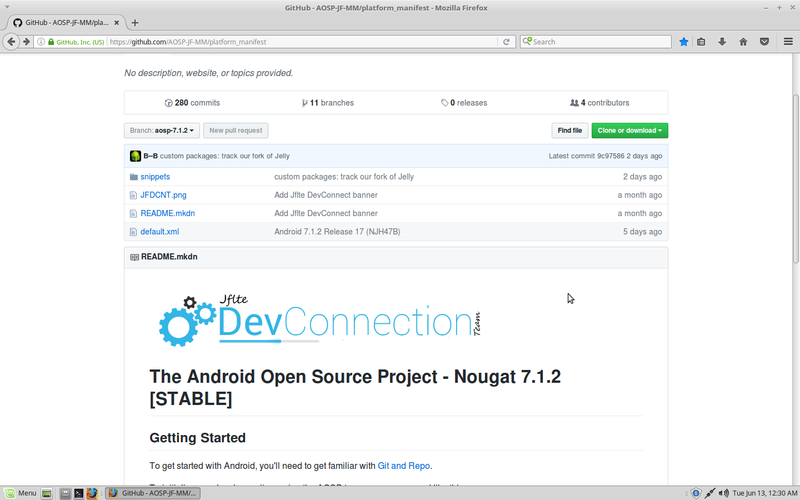
Task: Open the snippets folder link
Action: point(155,177)
